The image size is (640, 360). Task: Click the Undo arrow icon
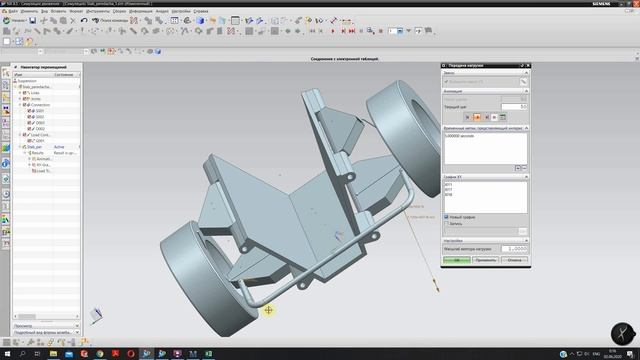(x=84, y=20)
